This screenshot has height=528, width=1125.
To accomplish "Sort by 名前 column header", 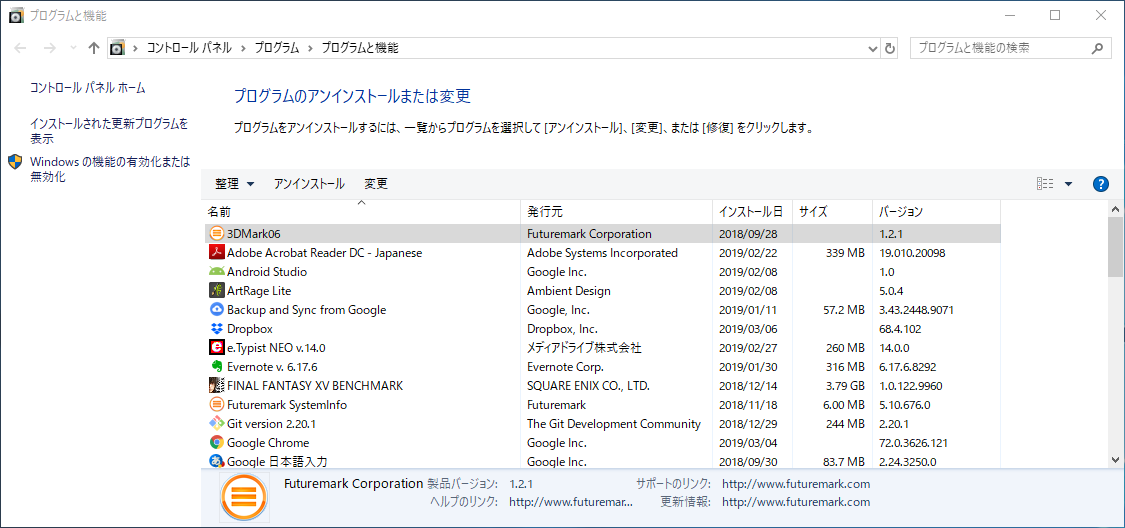I will (361, 212).
